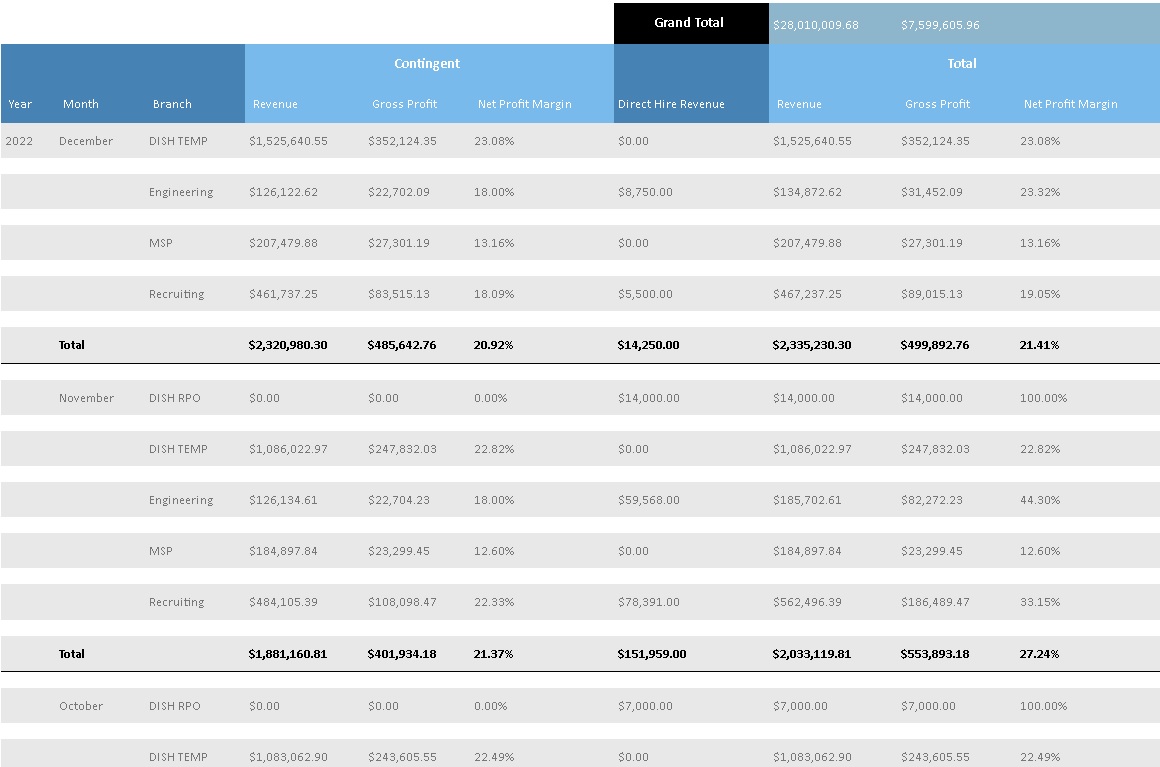Viewport: 1160px width, 767px height.
Task: Click November total margin 27.24%
Action: pyautogui.click(x=1039, y=654)
